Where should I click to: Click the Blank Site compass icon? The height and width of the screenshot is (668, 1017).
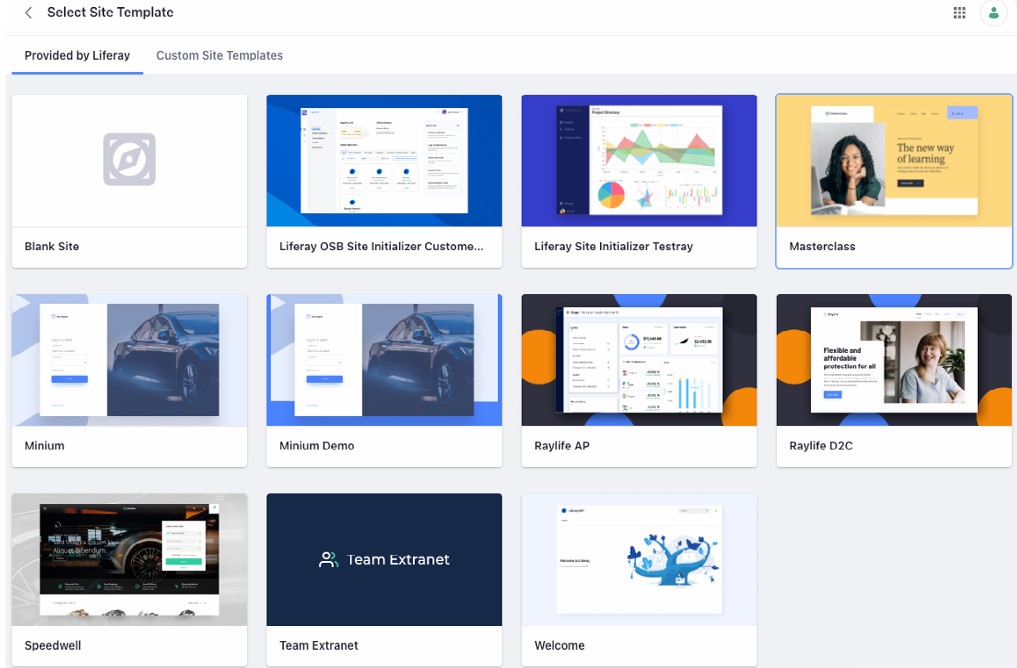click(129, 159)
